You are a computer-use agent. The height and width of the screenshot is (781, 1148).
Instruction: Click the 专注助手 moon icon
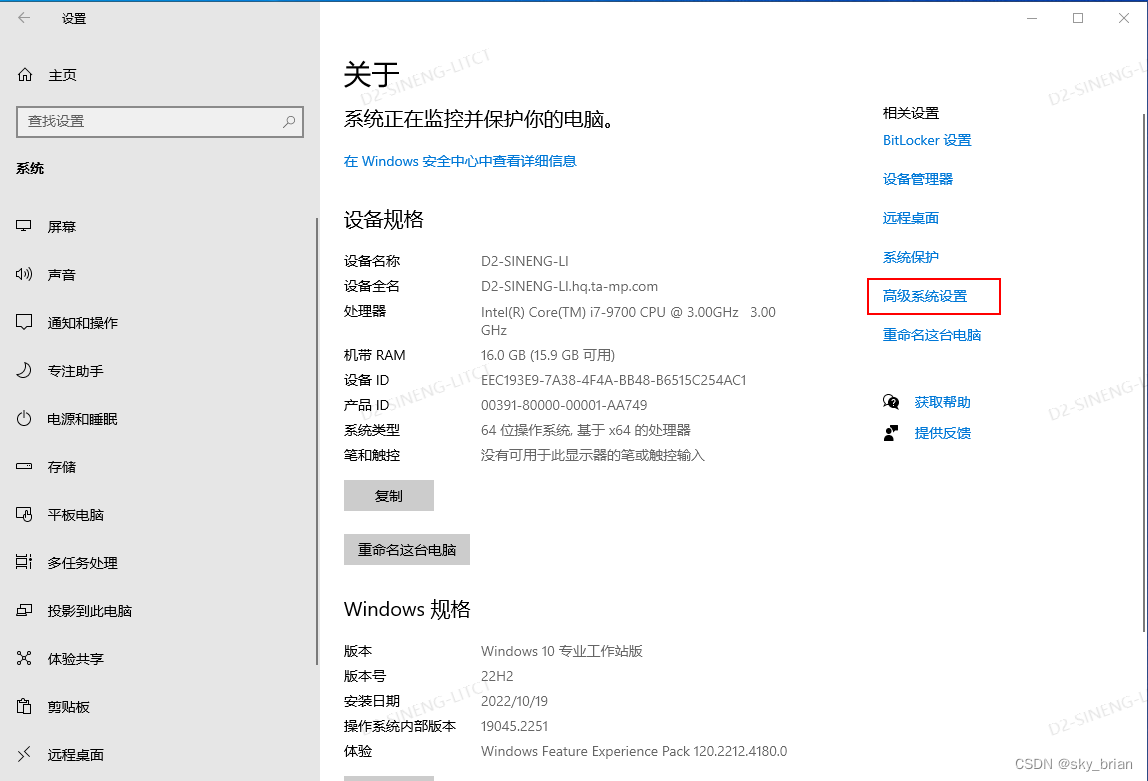tap(24, 370)
